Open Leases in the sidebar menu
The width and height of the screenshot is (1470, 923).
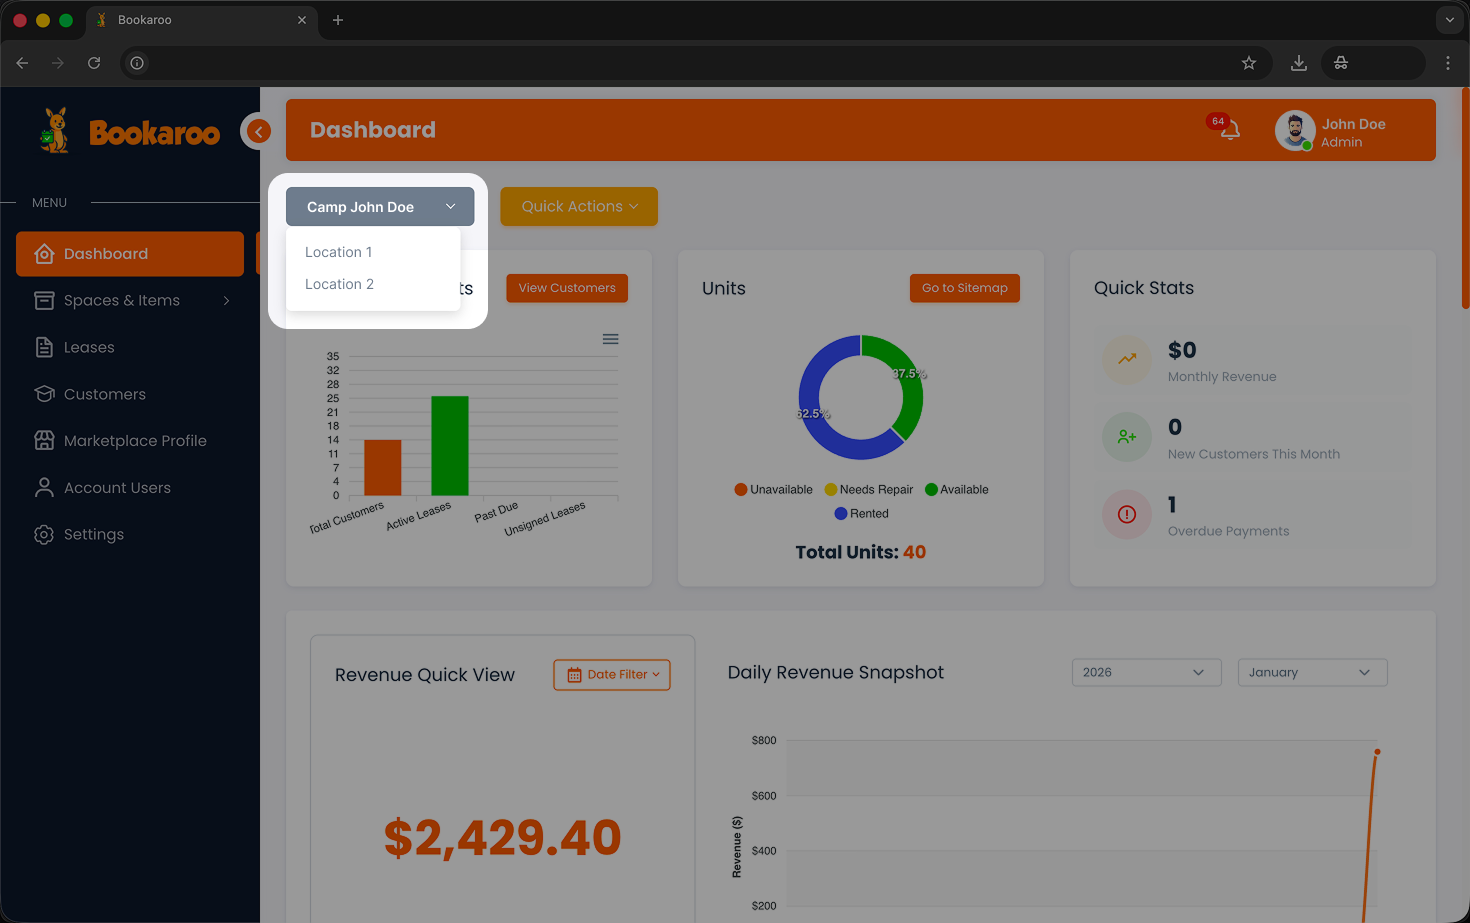pos(89,348)
